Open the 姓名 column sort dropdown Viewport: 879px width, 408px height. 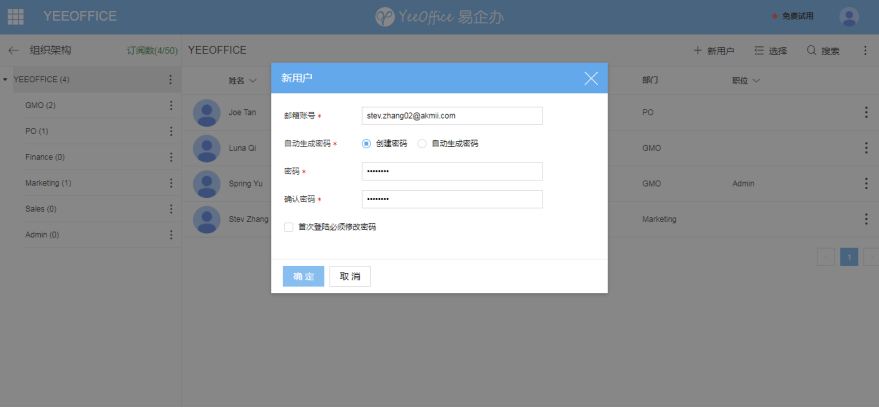point(253,80)
